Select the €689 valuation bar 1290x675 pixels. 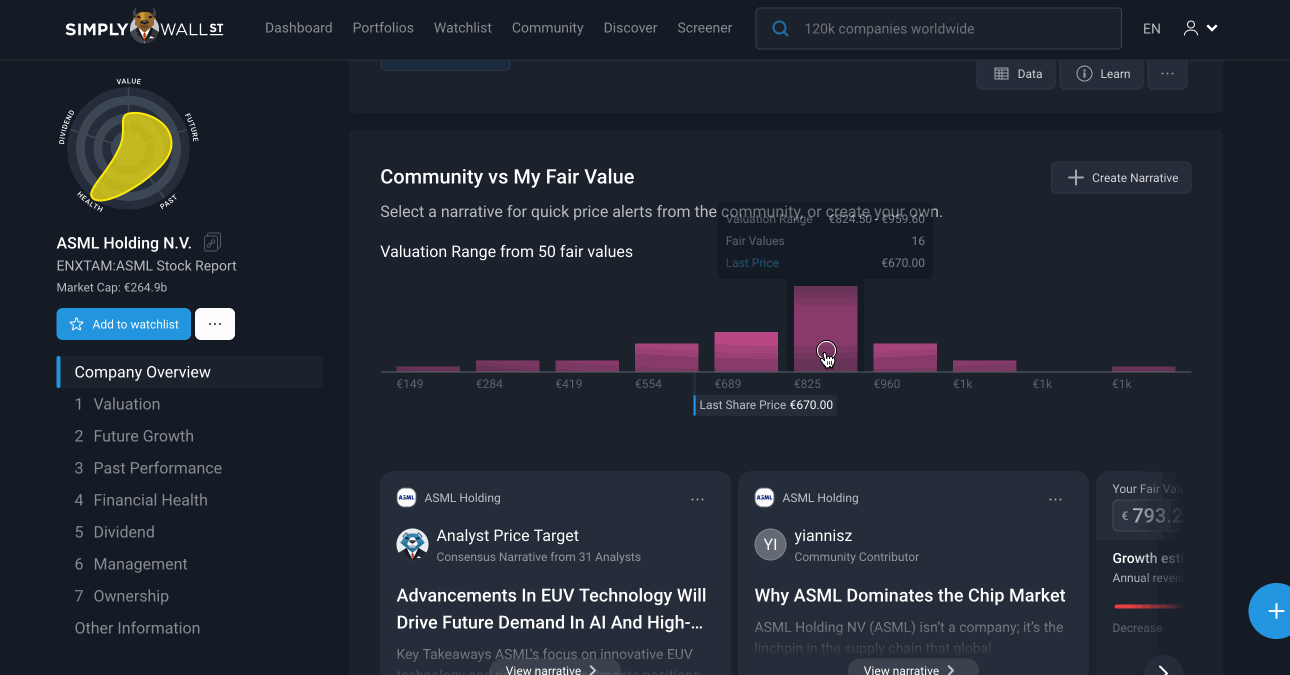[x=746, y=352]
